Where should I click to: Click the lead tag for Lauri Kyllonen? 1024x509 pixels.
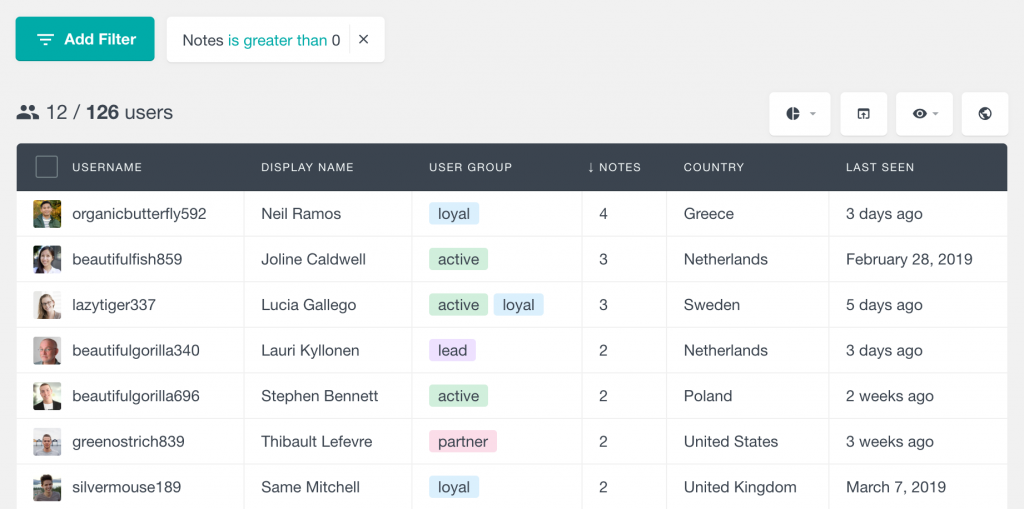[453, 351]
